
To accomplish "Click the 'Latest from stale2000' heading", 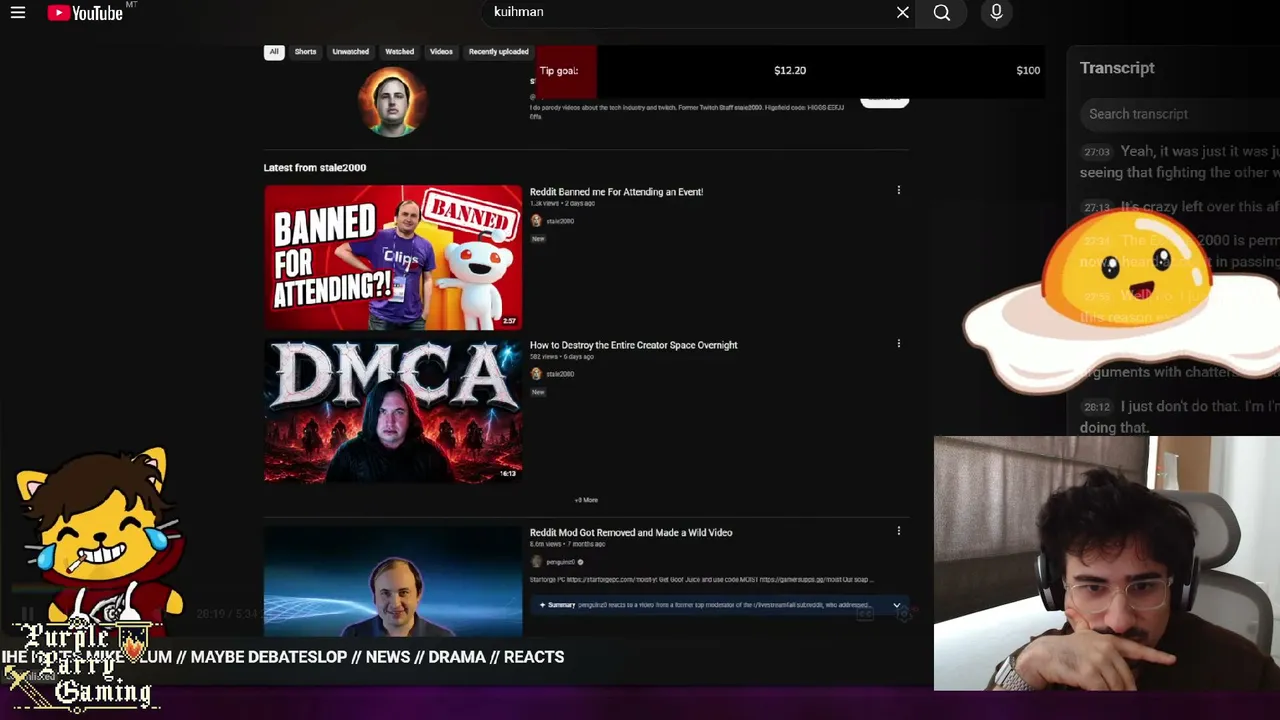I will click(315, 168).
